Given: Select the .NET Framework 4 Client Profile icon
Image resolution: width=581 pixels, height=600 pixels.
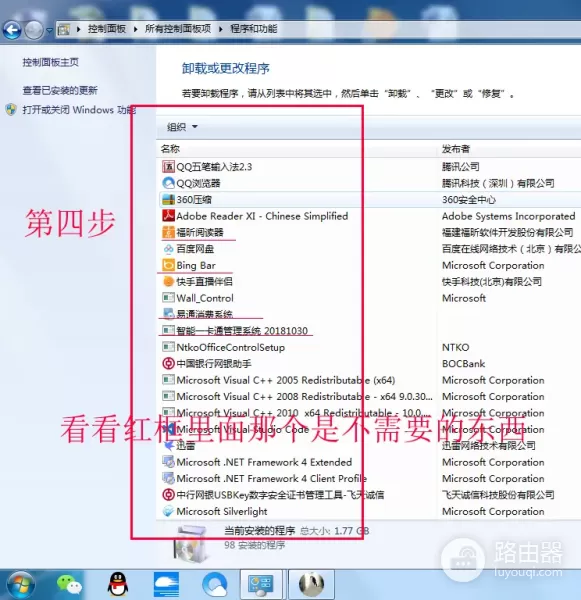Looking at the screenshot, I should pos(168,478).
